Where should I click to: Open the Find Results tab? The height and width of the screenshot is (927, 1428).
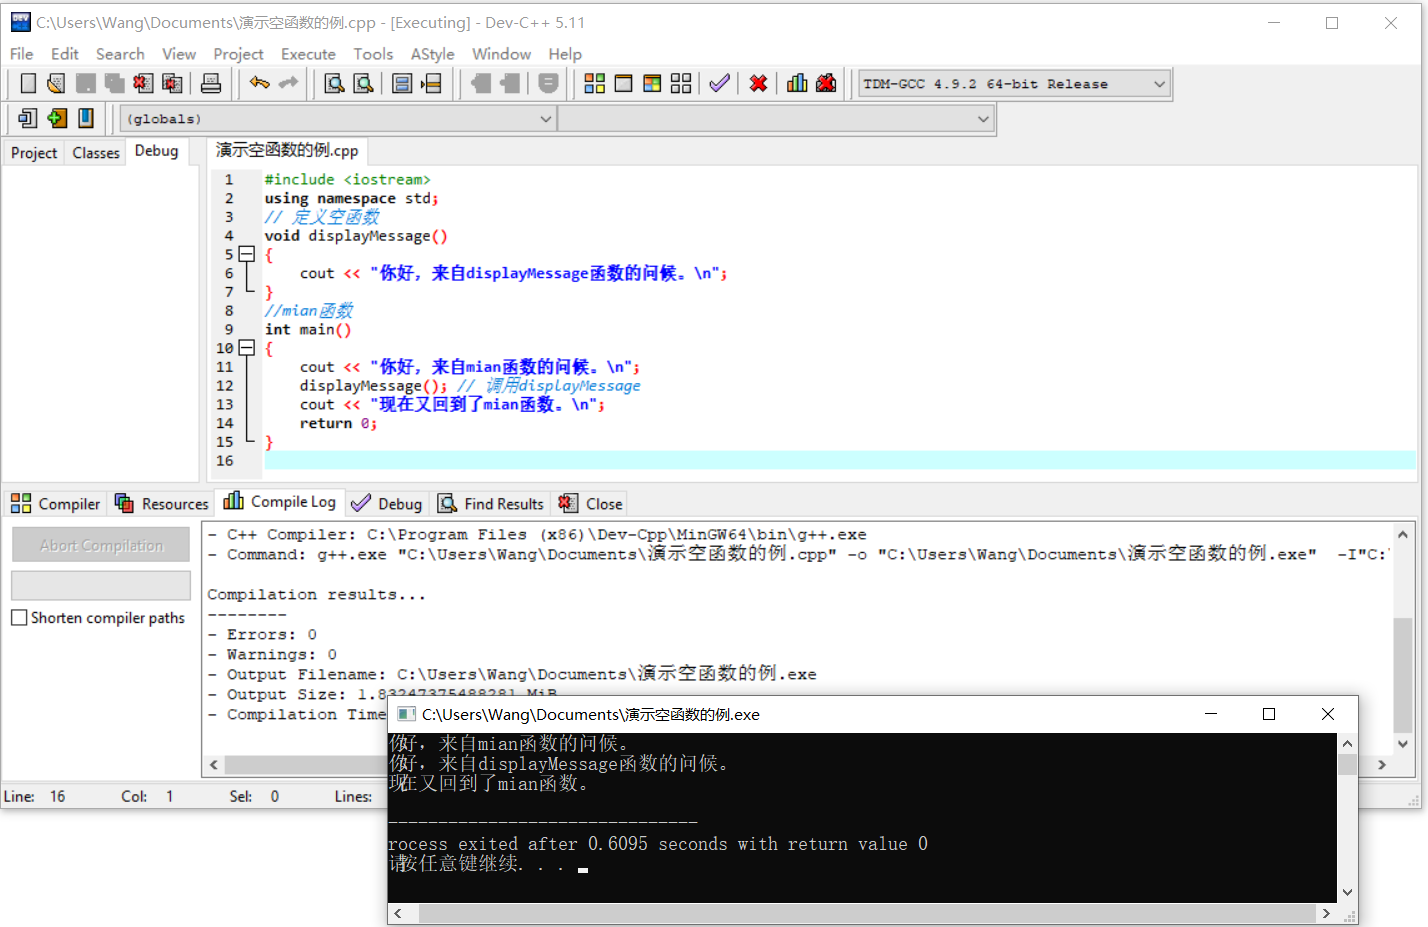point(491,504)
